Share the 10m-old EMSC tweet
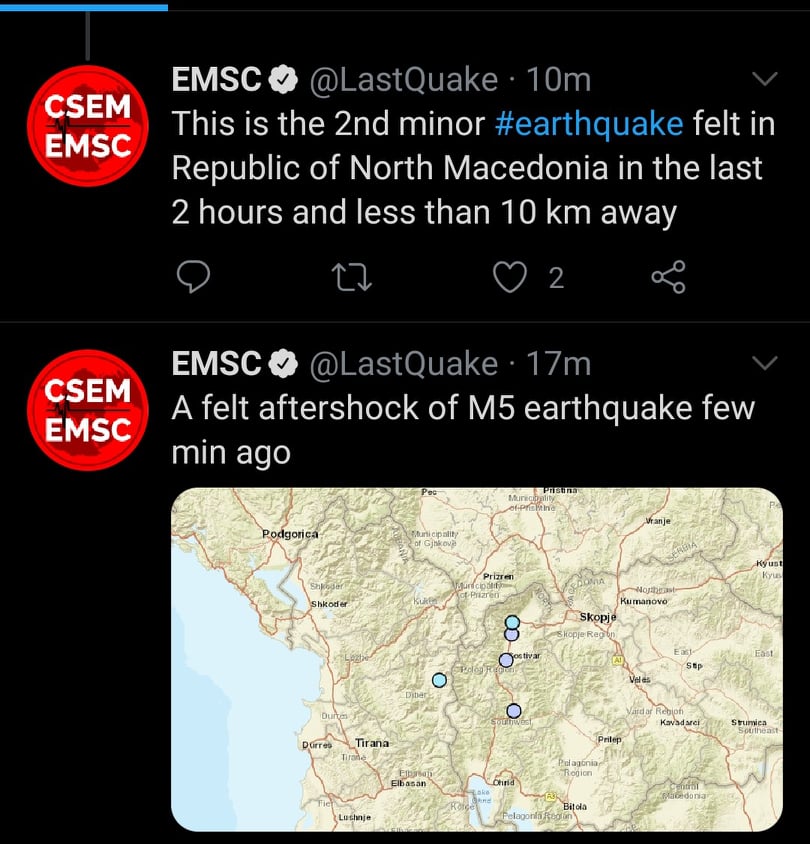The width and height of the screenshot is (810, 844). (668, 277)
